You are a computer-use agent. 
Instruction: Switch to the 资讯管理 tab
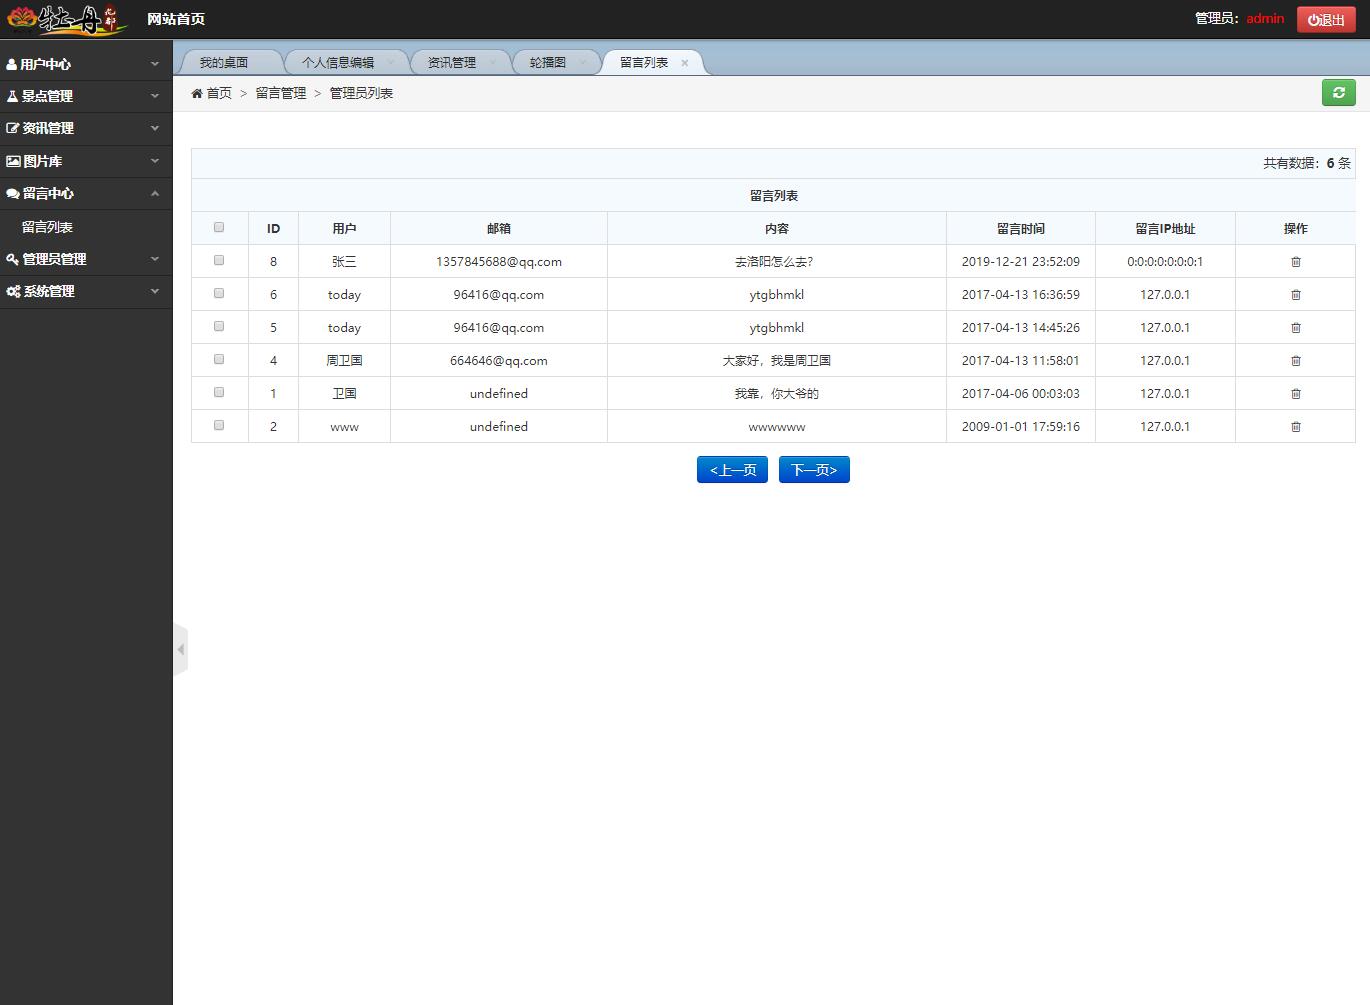tap(452, 63)
